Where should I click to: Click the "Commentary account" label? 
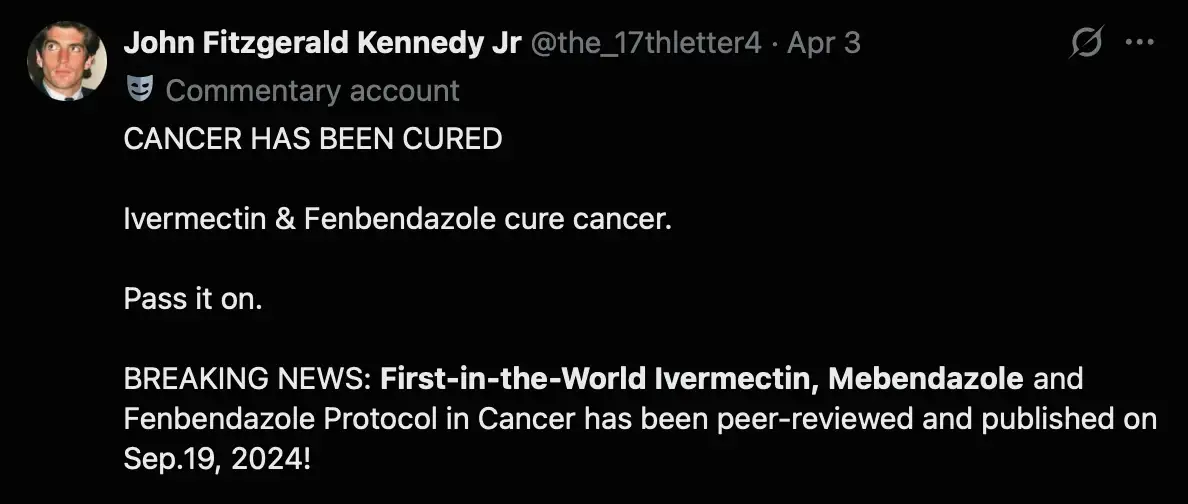(313, 91)
